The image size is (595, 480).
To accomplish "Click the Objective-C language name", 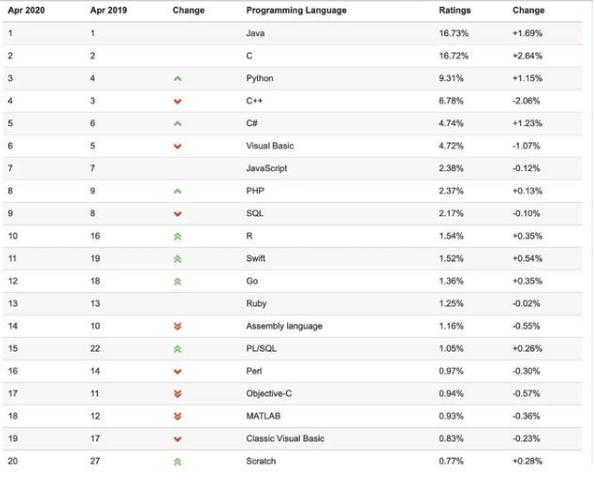I will pos(269,393).
